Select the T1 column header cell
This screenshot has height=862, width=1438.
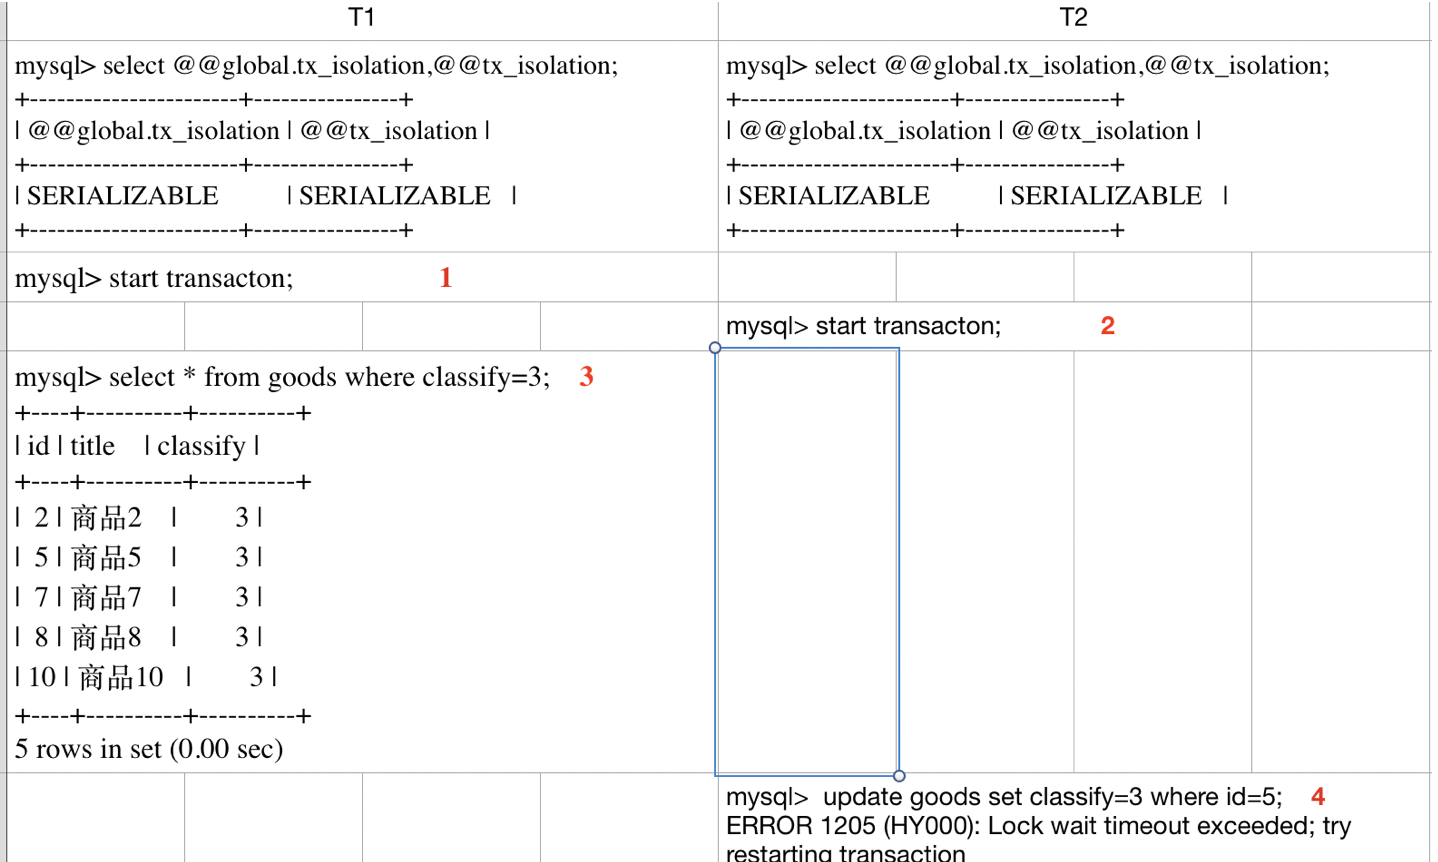pyautogui.click(x=362, y=19)
